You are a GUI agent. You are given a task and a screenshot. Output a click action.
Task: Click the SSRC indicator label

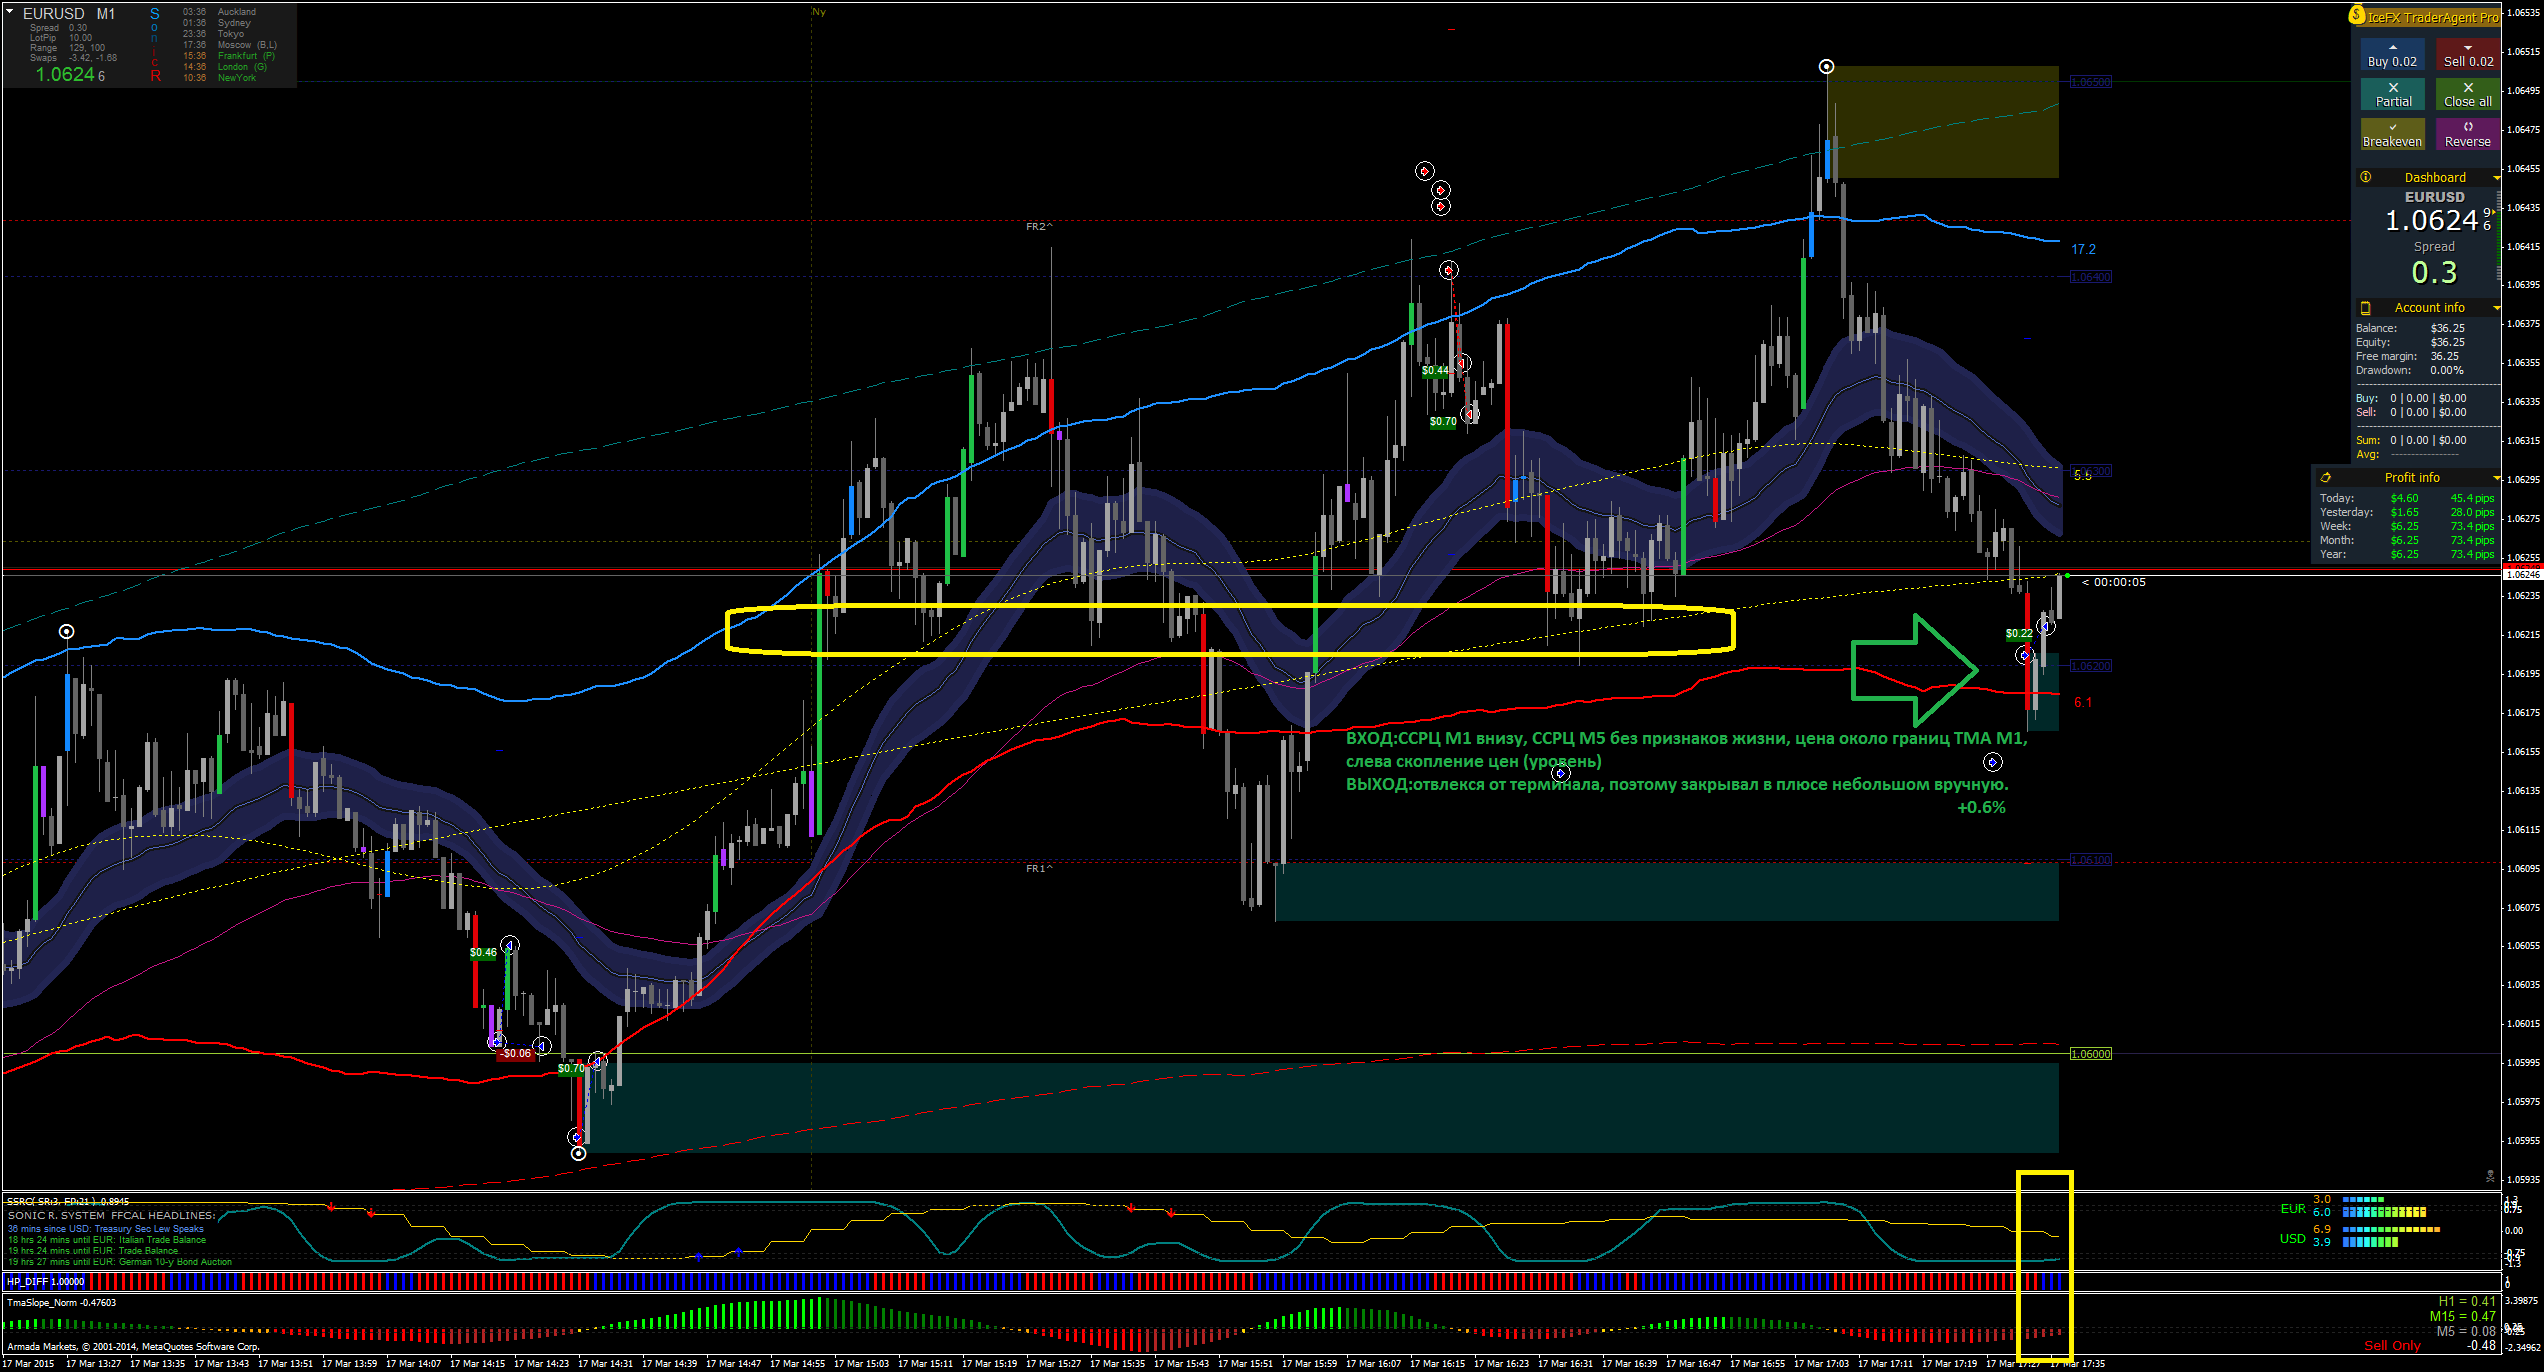68,1201
